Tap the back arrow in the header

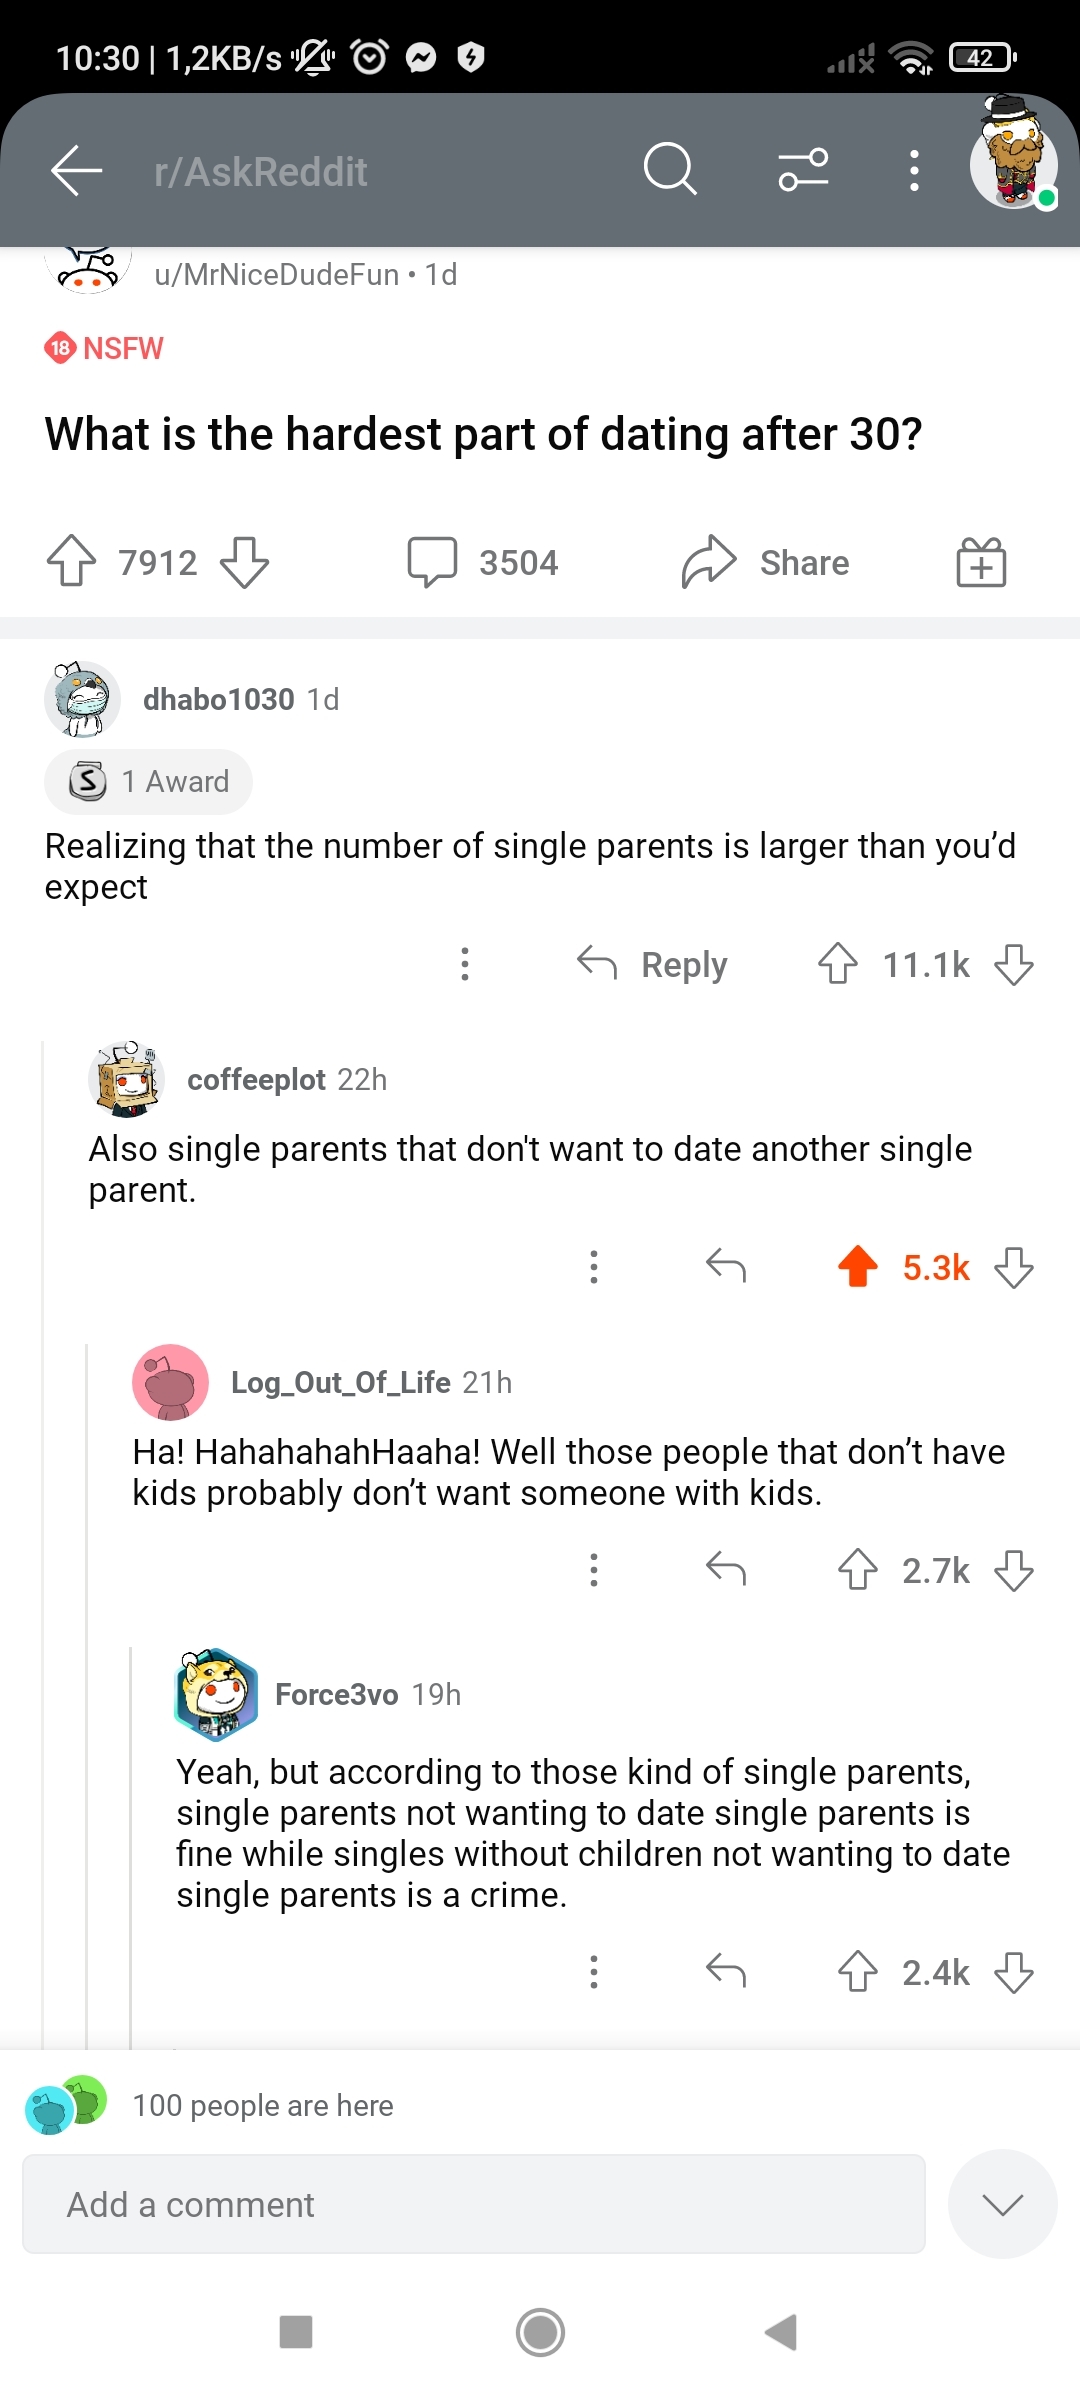click(76, 170)
